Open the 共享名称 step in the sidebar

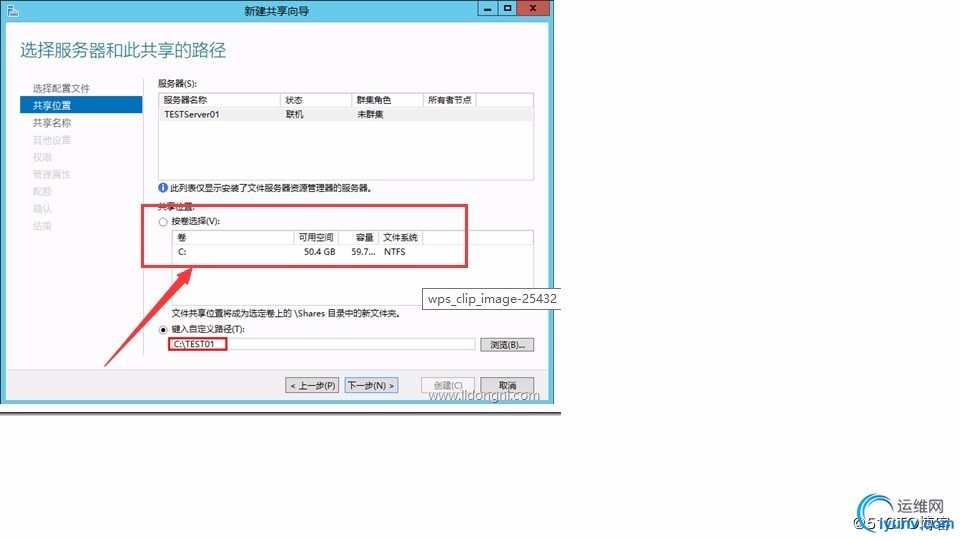(x=52, y=123)
